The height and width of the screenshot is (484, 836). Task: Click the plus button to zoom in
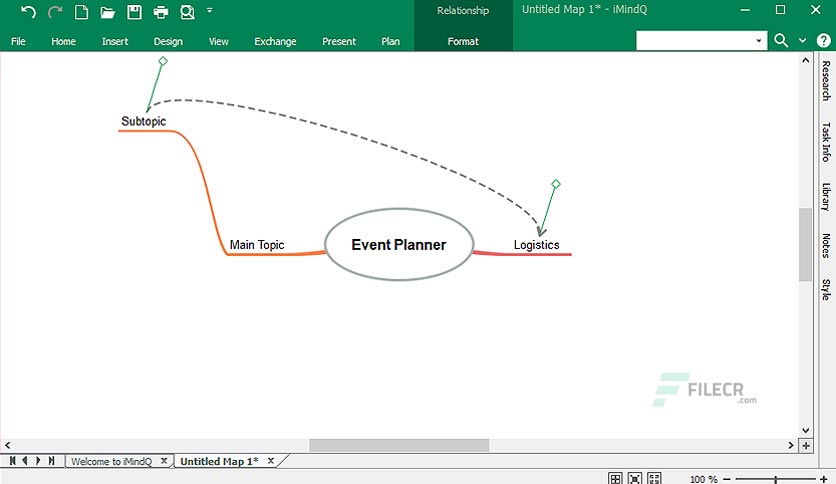[x=824, y=480]
